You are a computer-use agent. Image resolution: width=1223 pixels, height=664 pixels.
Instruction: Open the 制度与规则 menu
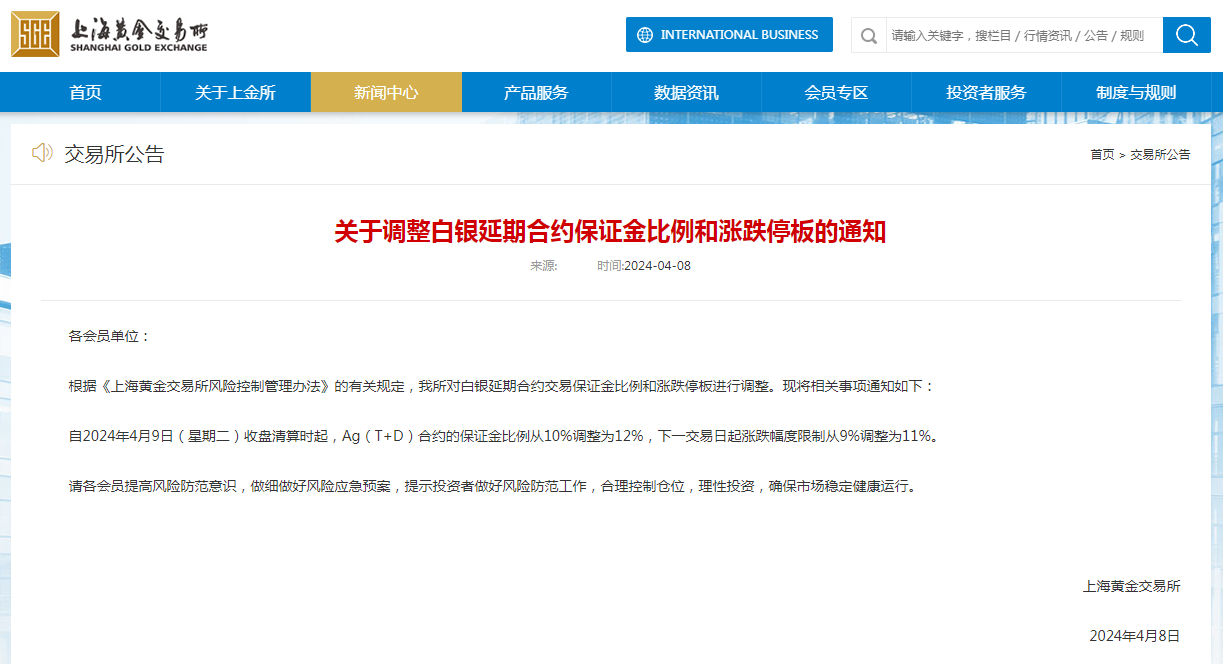[x=1136, y=92]
